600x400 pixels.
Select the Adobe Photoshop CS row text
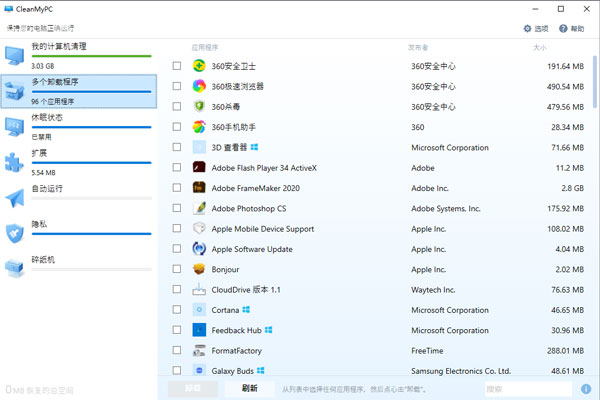coord(249,208)
